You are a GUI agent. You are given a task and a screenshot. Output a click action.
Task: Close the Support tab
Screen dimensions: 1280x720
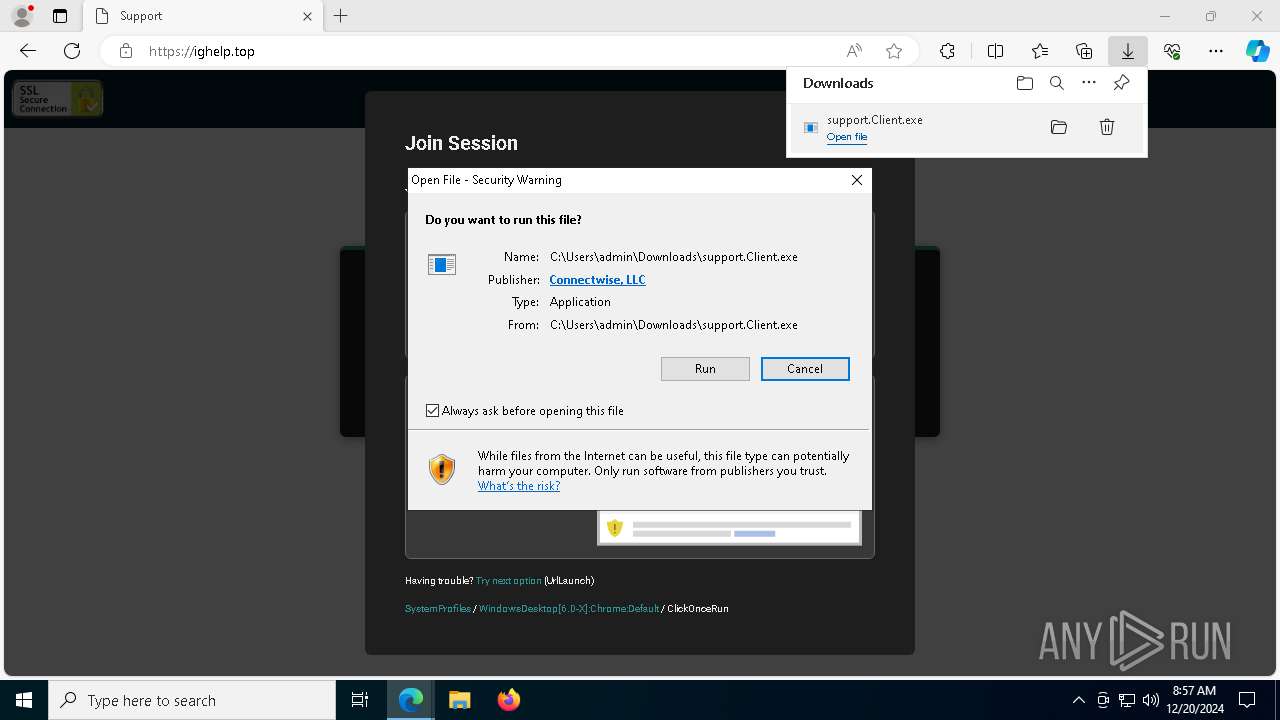pyautogui.click(x=307, y=16)
